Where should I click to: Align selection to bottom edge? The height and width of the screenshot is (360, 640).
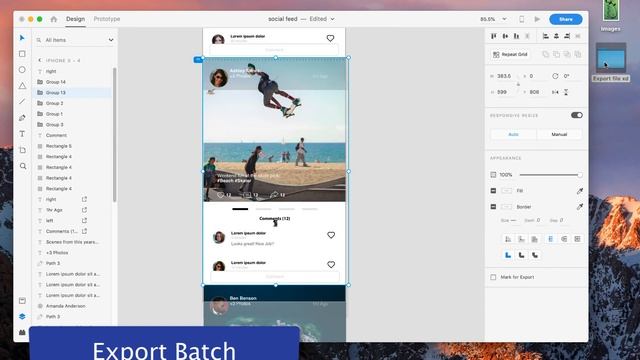point(516,36)
